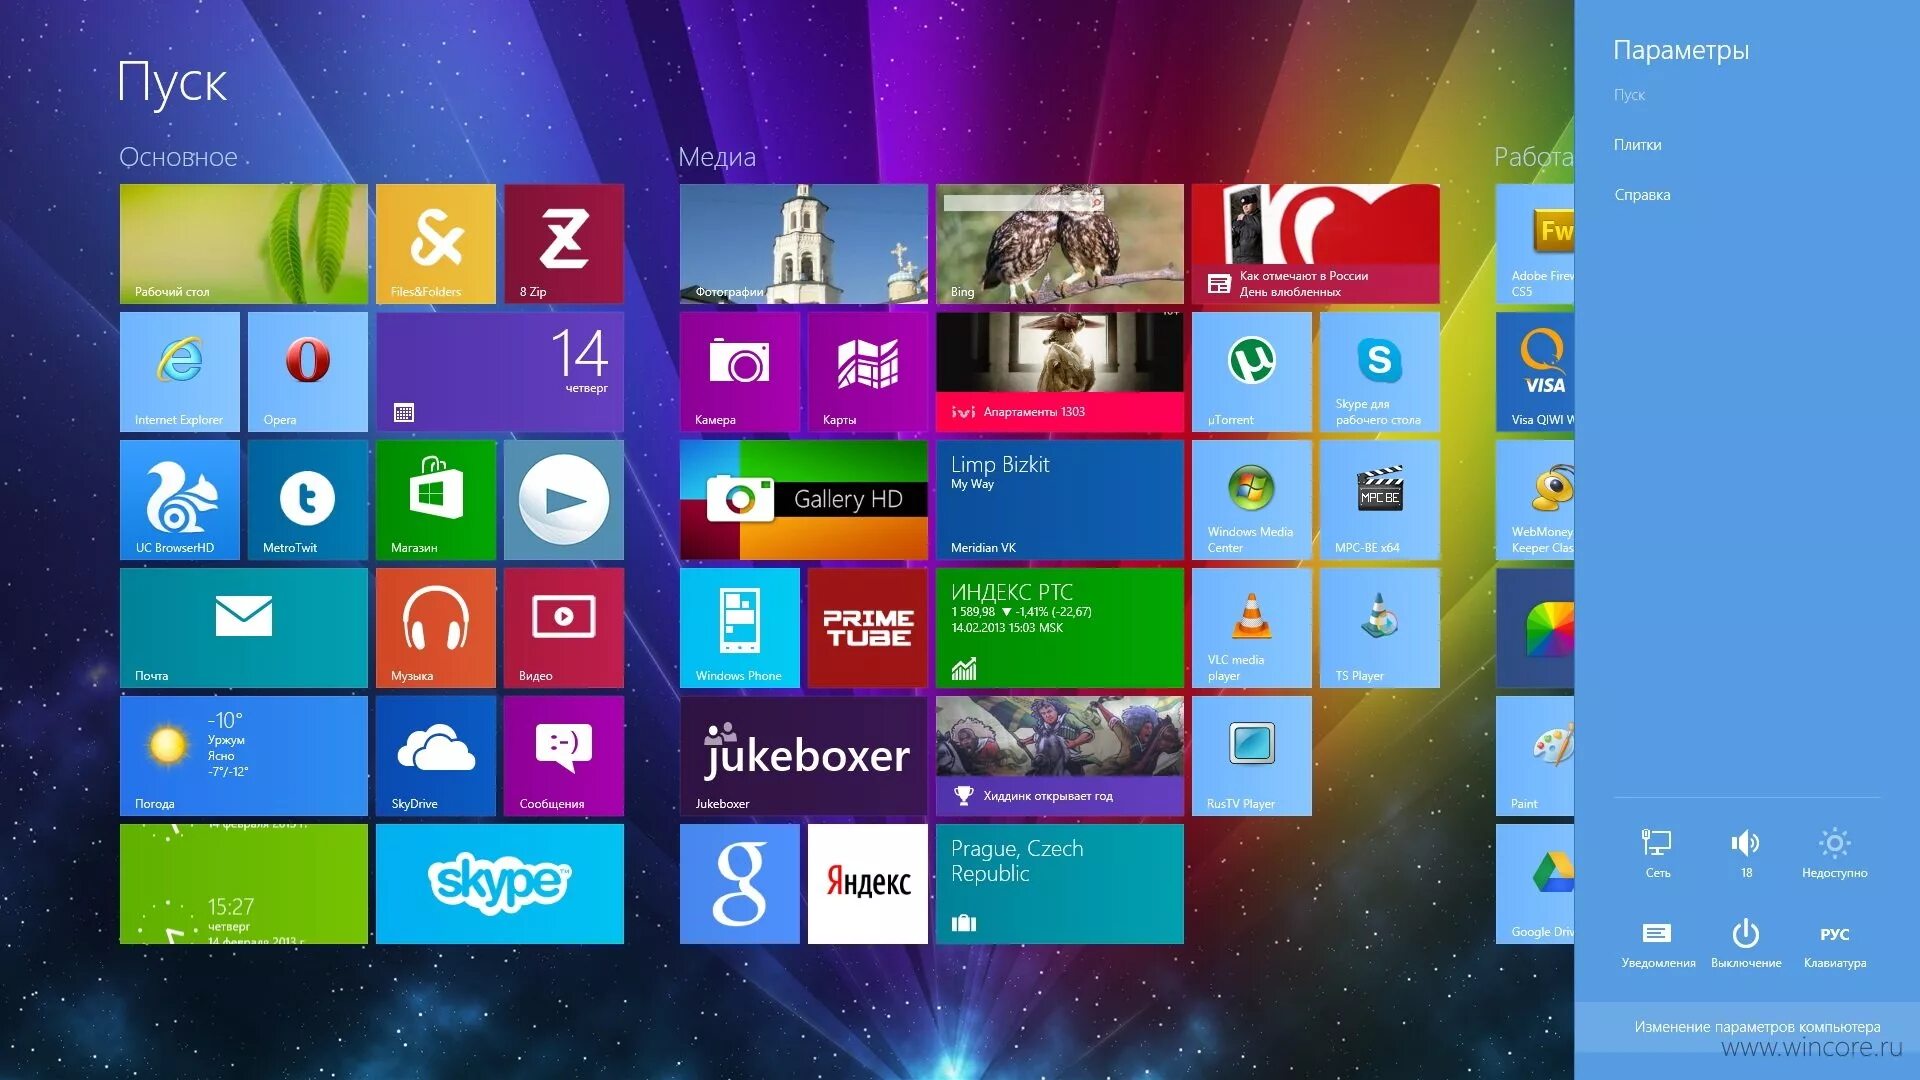This screenshot has height=1080, width=1920.
Task: Open the Погода weather tile
Action: point(243,756)
